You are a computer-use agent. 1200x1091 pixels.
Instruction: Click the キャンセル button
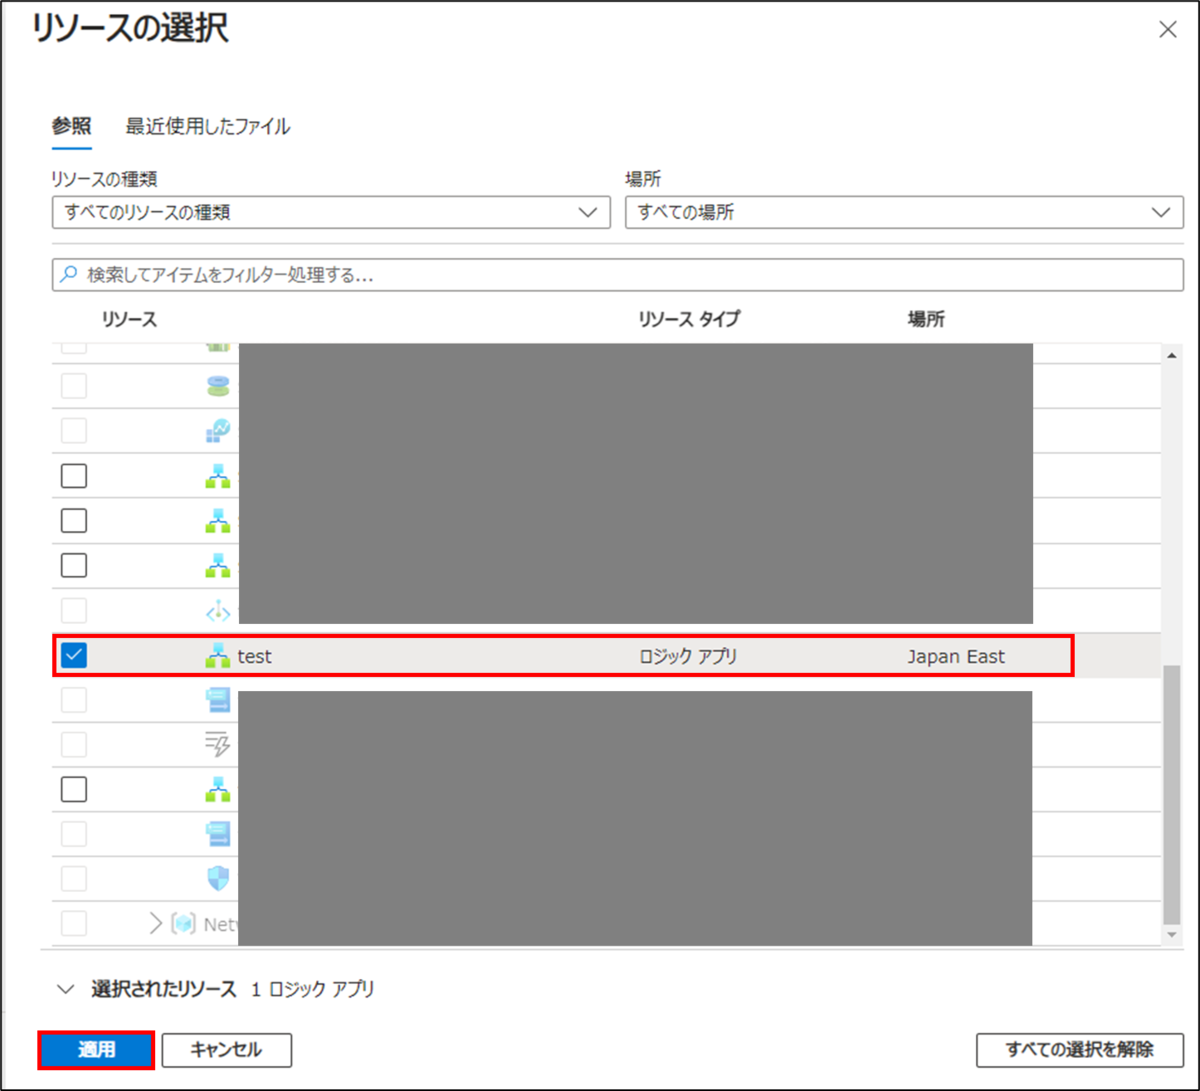coord(226,1050)
